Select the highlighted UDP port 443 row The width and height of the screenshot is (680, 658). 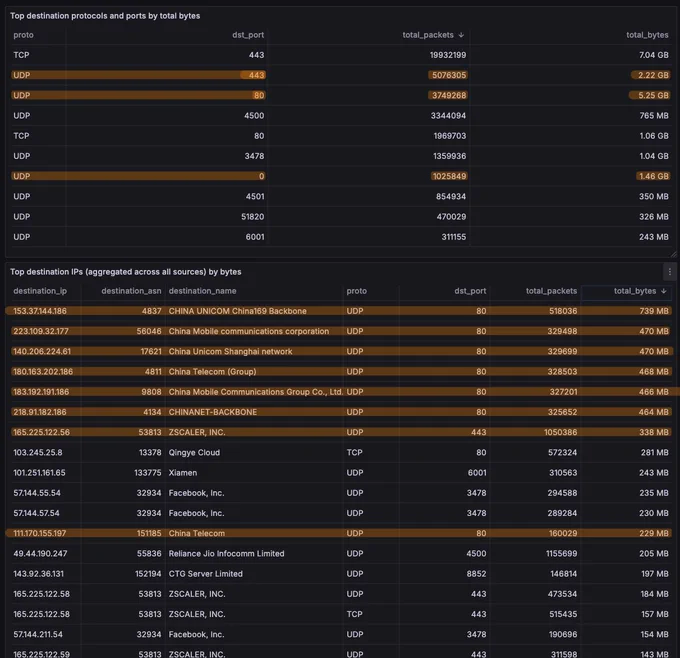pyautogui.click(x=341, y=75)
